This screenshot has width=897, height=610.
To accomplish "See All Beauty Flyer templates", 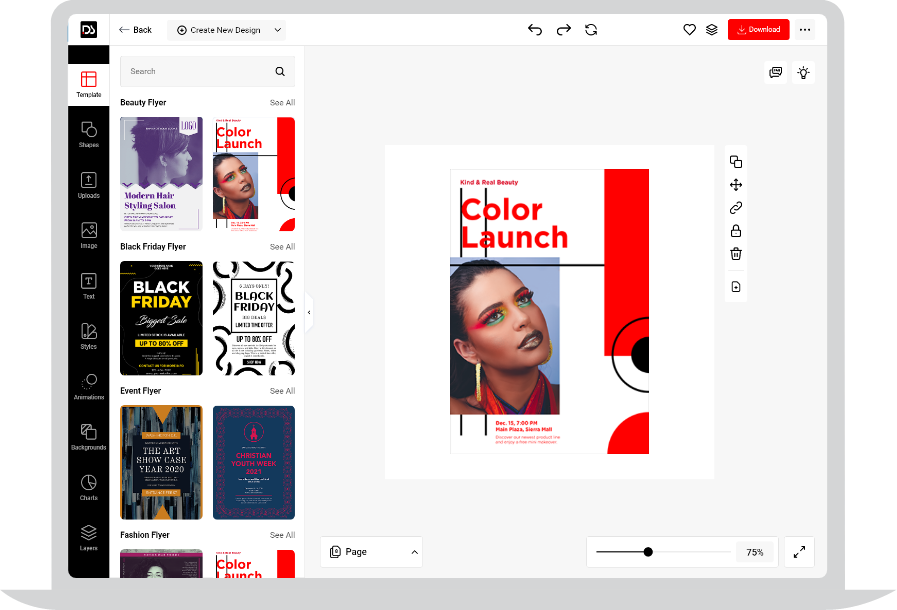I will pos(283,102).
